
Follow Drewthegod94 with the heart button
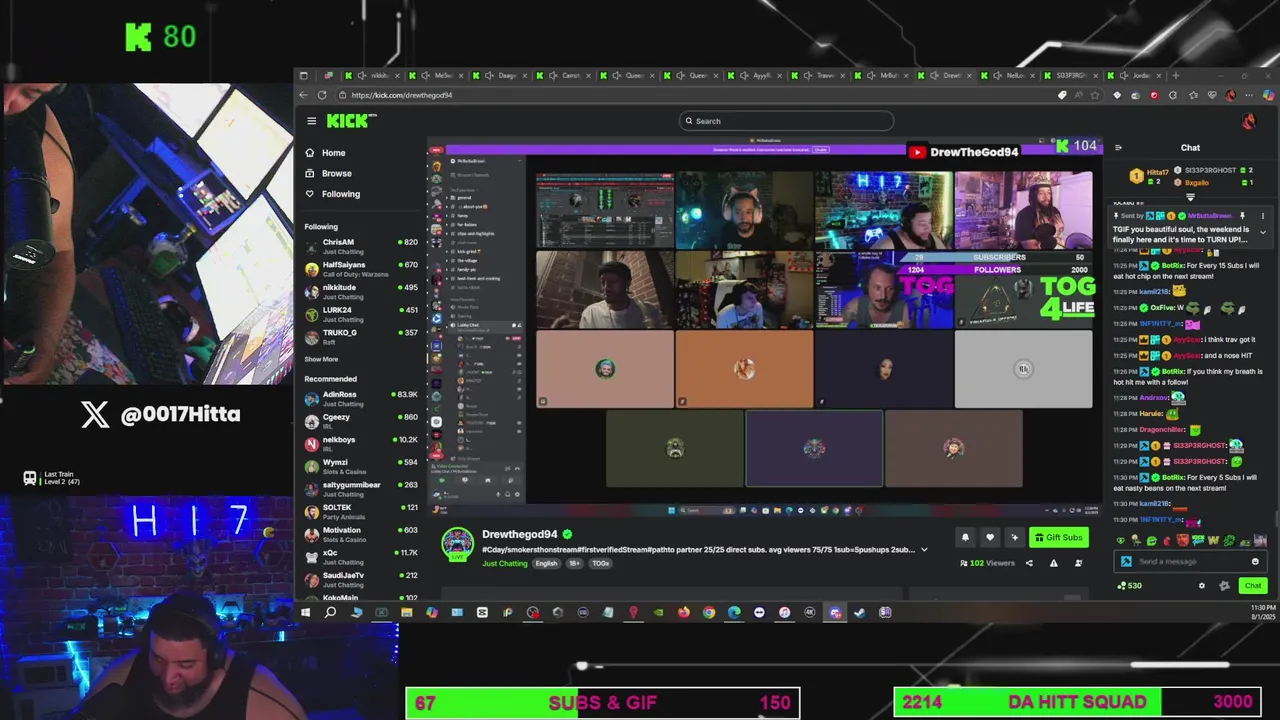pyautogui.click(x=990, y=537)
